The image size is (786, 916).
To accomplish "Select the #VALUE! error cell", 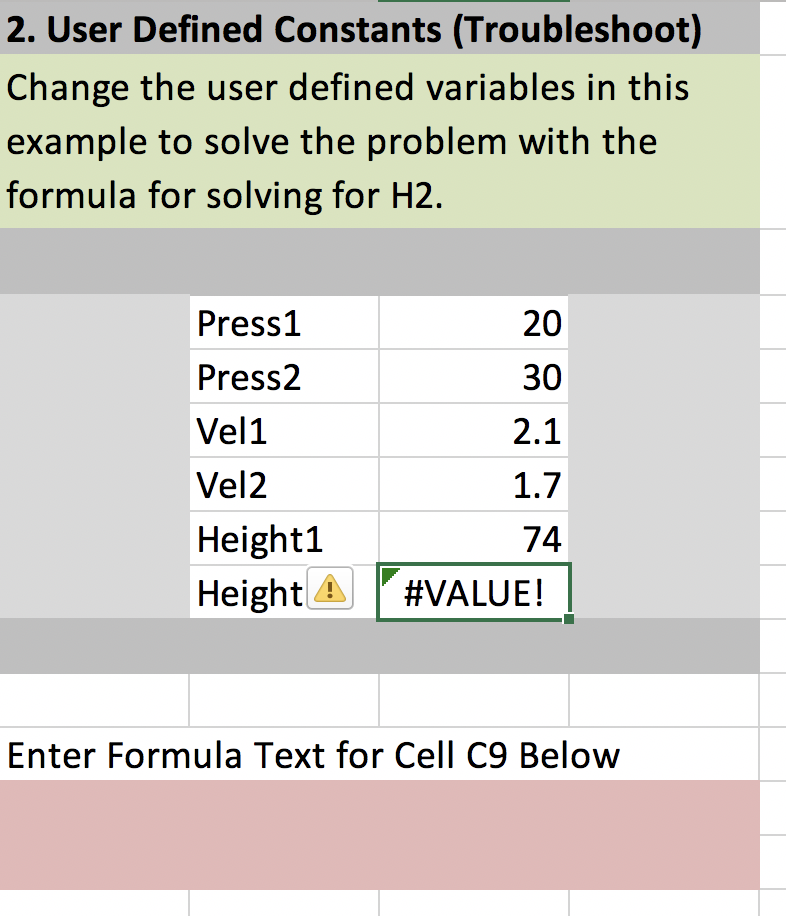I will coord(473,592).
